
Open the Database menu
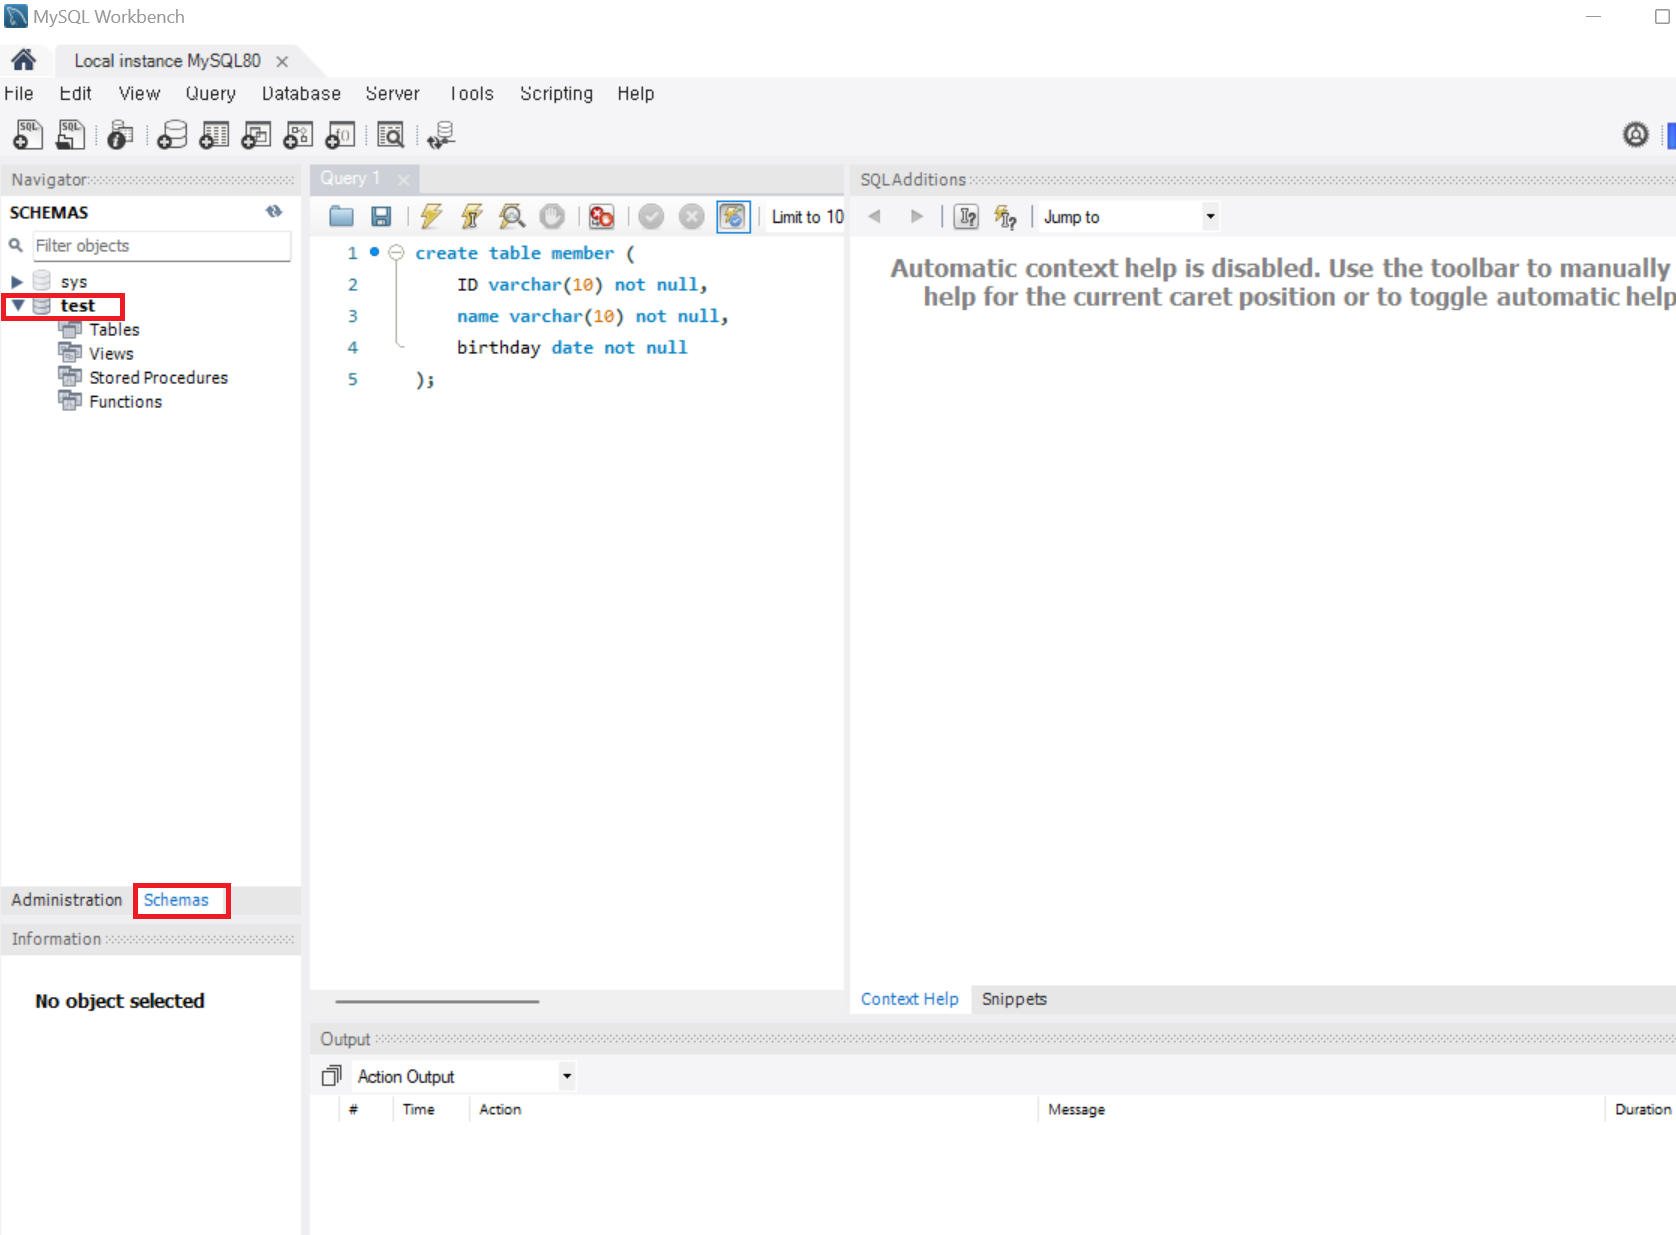(301, 93)
